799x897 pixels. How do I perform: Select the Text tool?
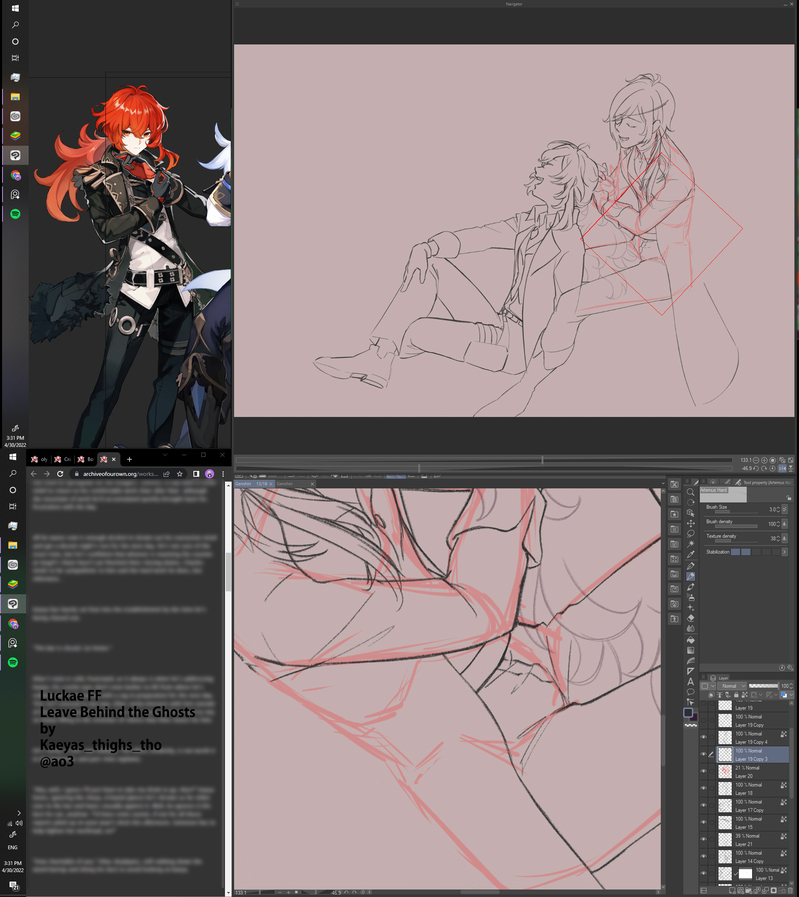(x=690, y=681)
